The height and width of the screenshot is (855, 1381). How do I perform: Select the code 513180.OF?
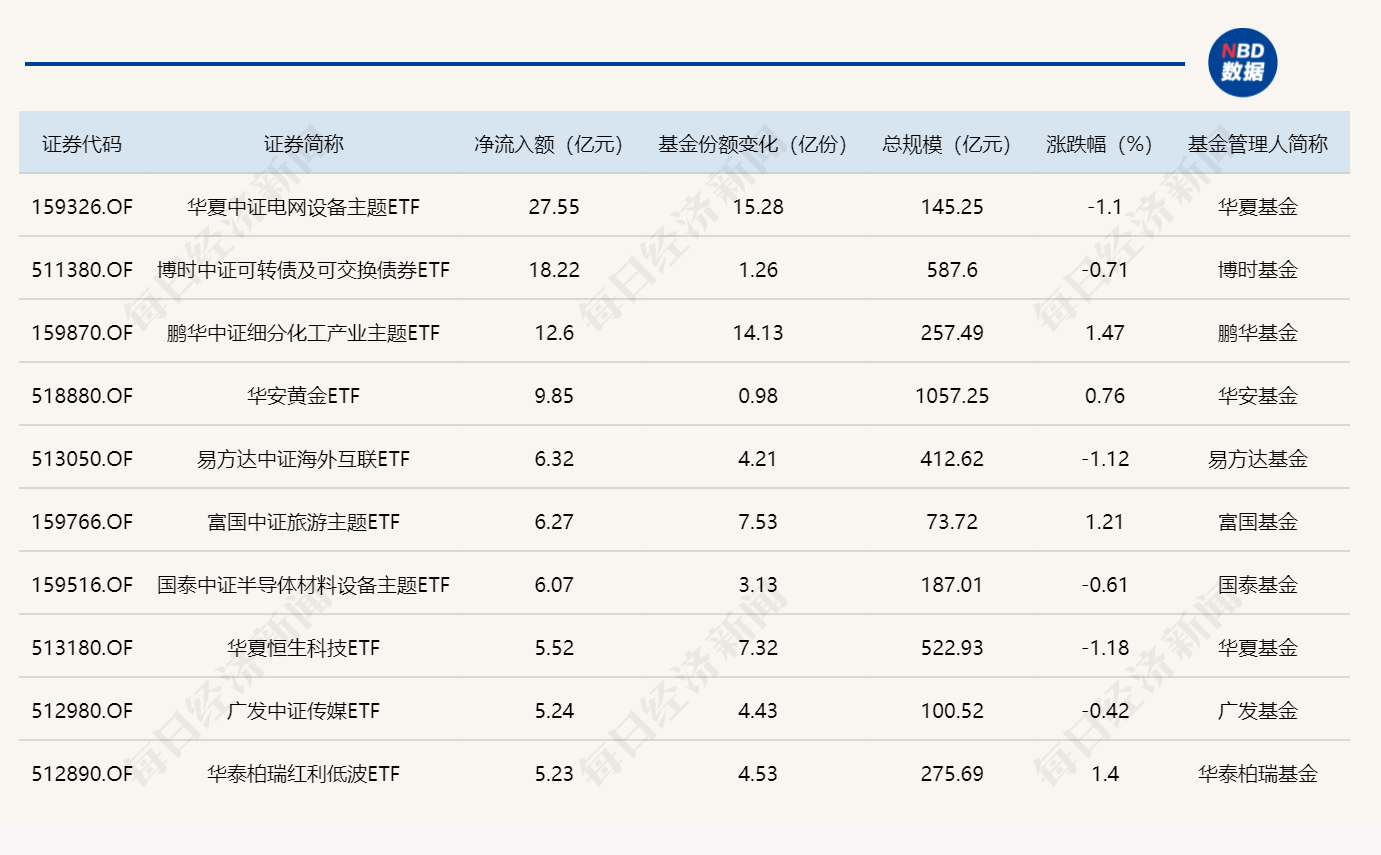(x=83, y=648)
